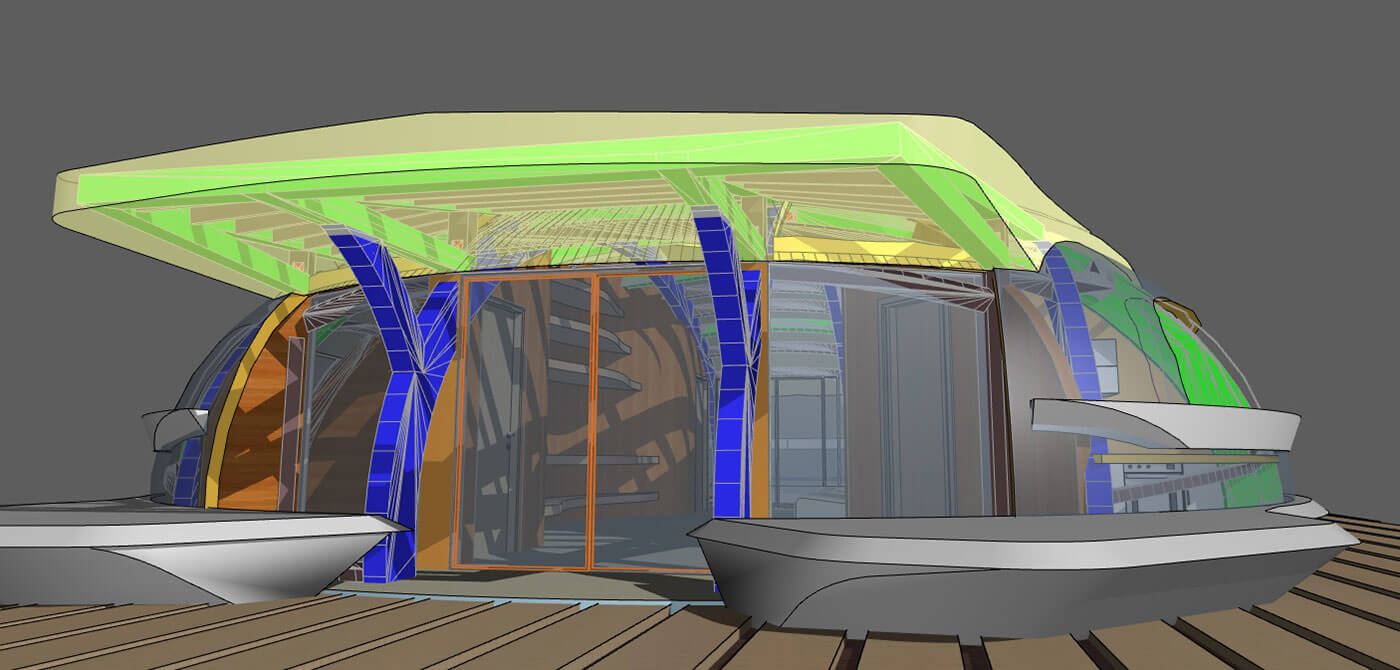
Task: Select the upper right gray ledge
Action: tap(1160, 420)
